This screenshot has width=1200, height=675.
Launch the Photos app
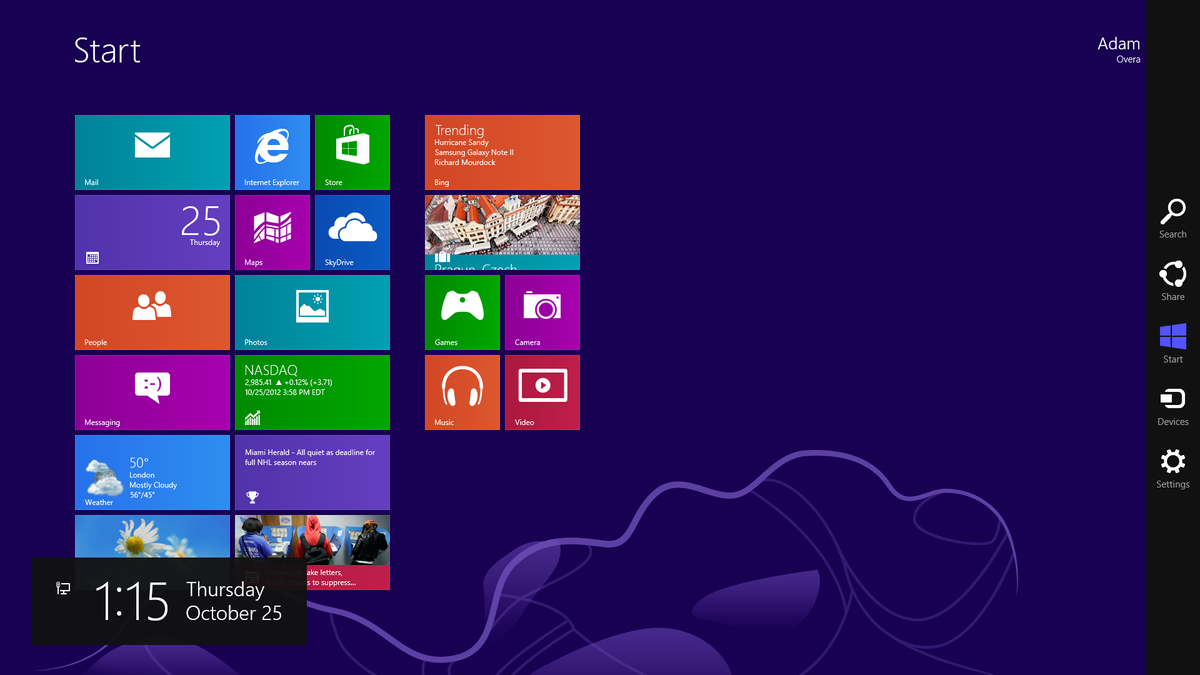pyautogui.click(x=312, y=312)
